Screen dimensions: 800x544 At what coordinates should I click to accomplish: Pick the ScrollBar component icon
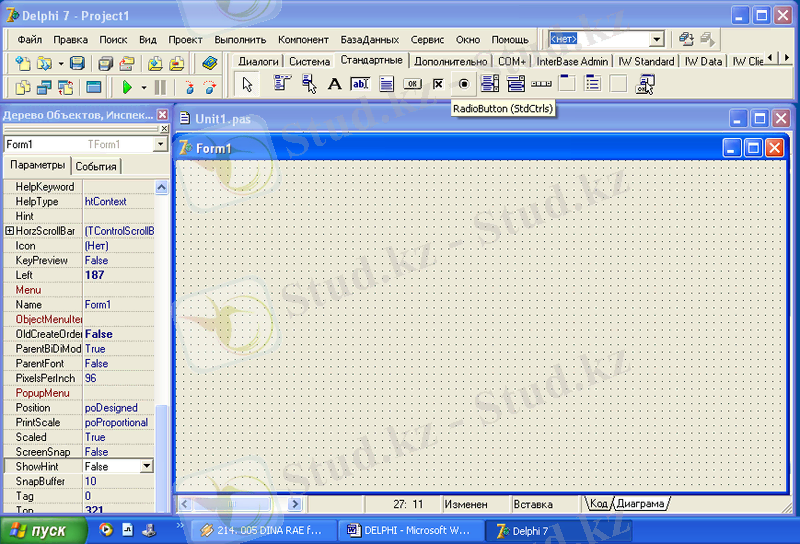[541, 83]
